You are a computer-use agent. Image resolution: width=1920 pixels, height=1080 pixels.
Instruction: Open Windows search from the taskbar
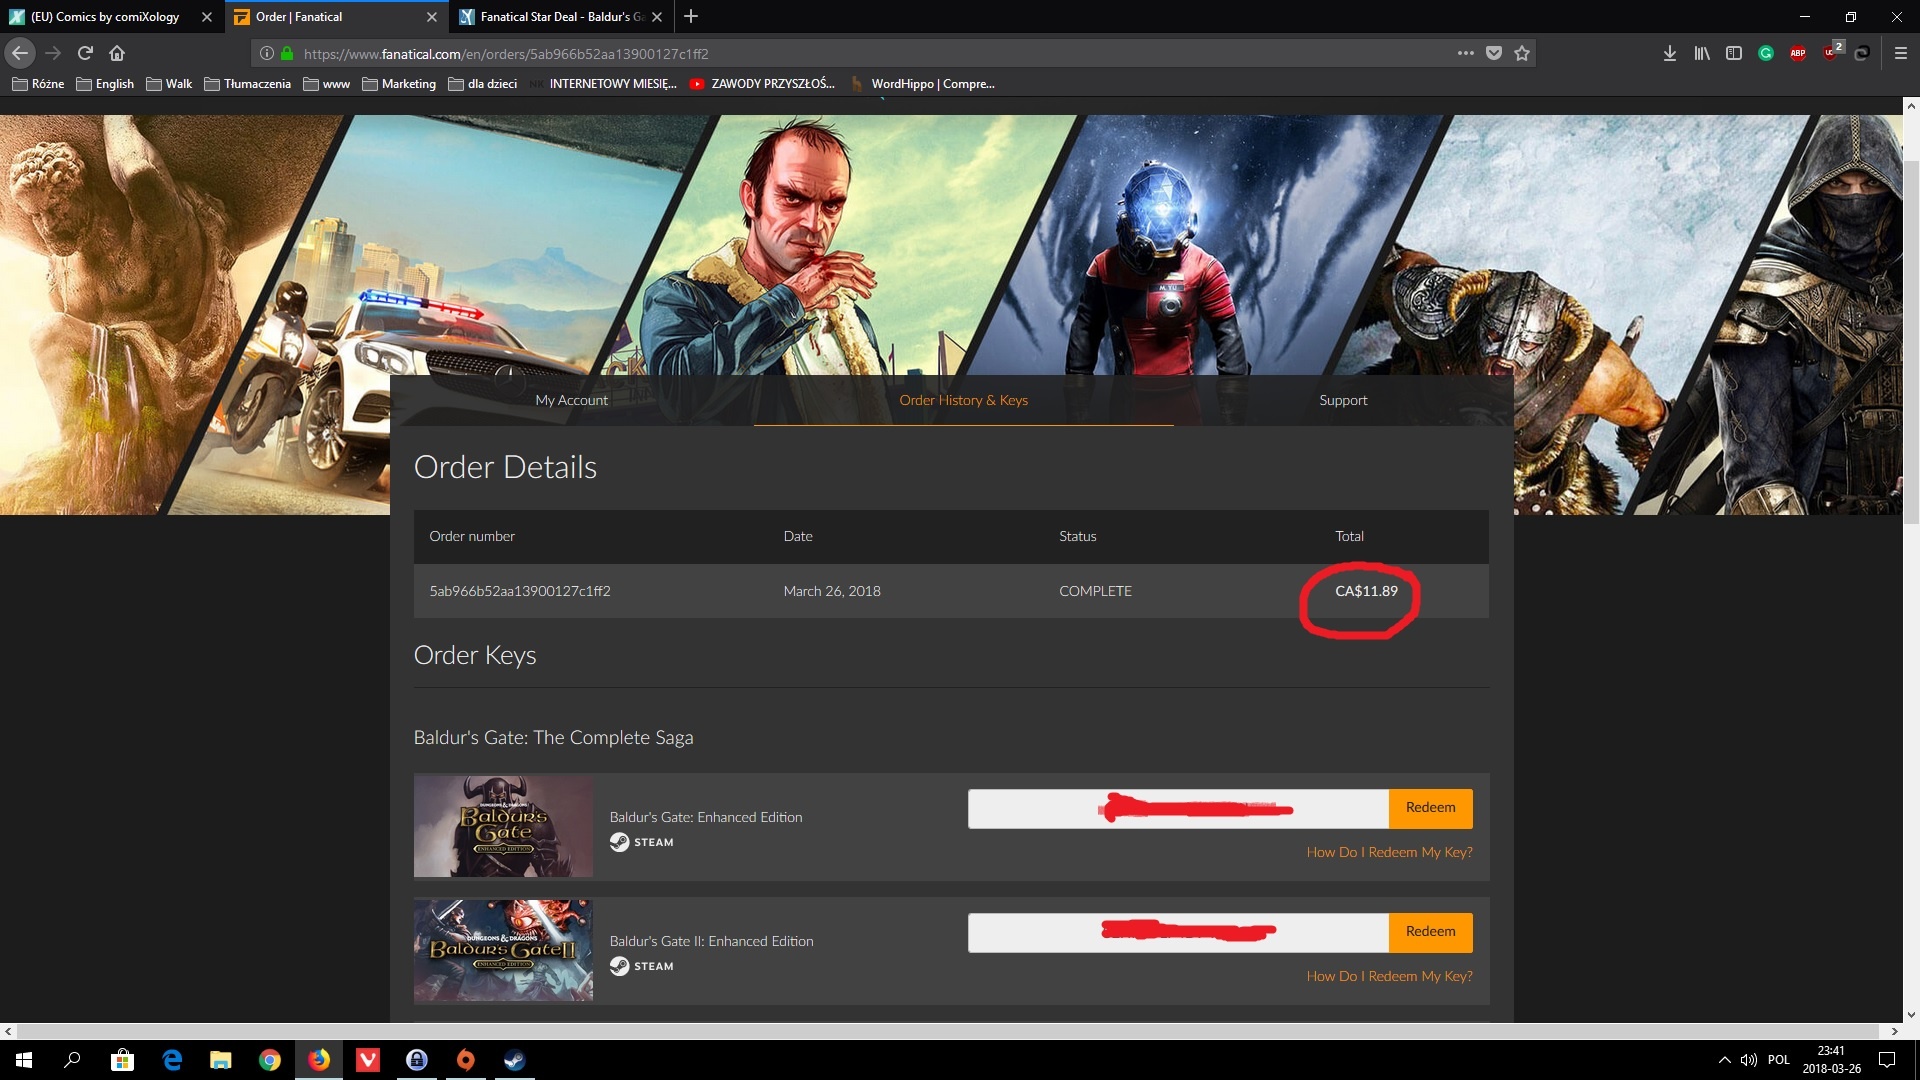[72, 1060]
